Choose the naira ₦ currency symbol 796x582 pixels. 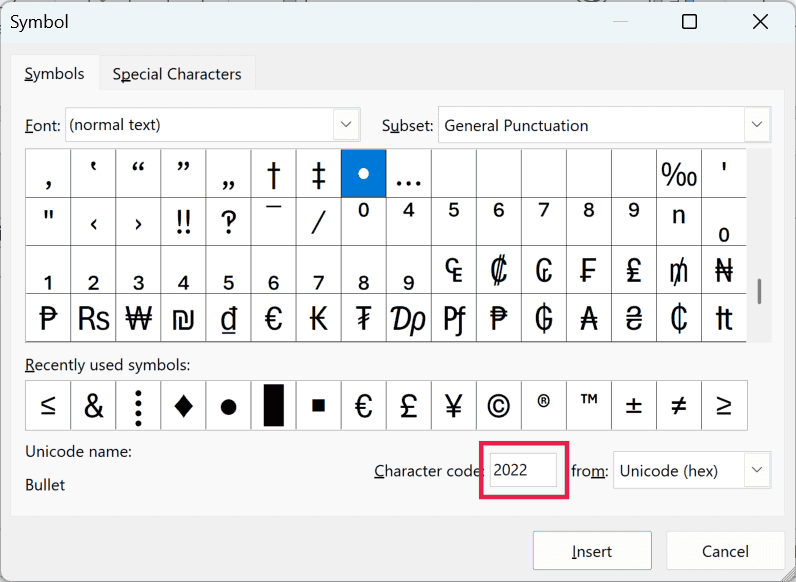(x=724, y=270)
